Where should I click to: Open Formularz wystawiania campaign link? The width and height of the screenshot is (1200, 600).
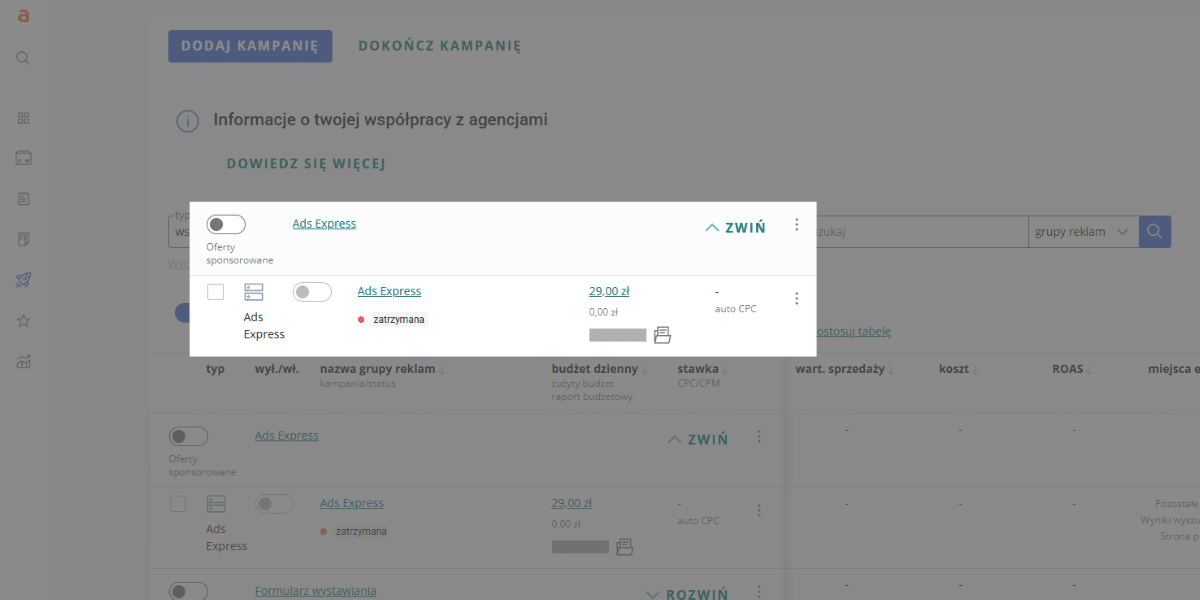coord(315,591)
